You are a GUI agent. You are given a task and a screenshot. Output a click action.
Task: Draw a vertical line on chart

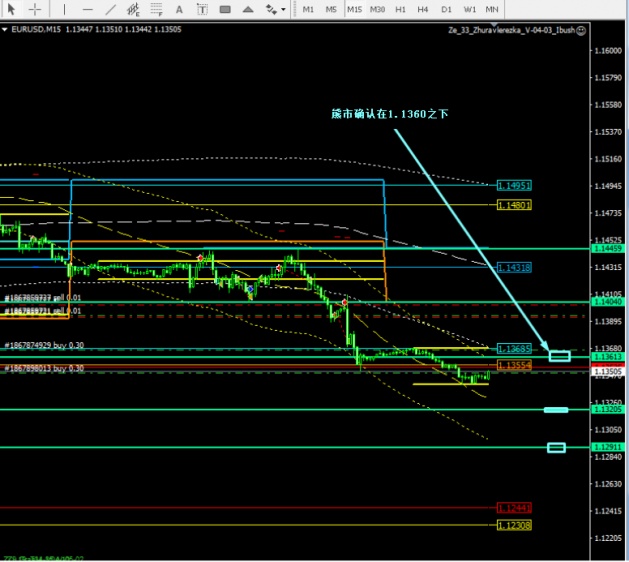(65, 9)
